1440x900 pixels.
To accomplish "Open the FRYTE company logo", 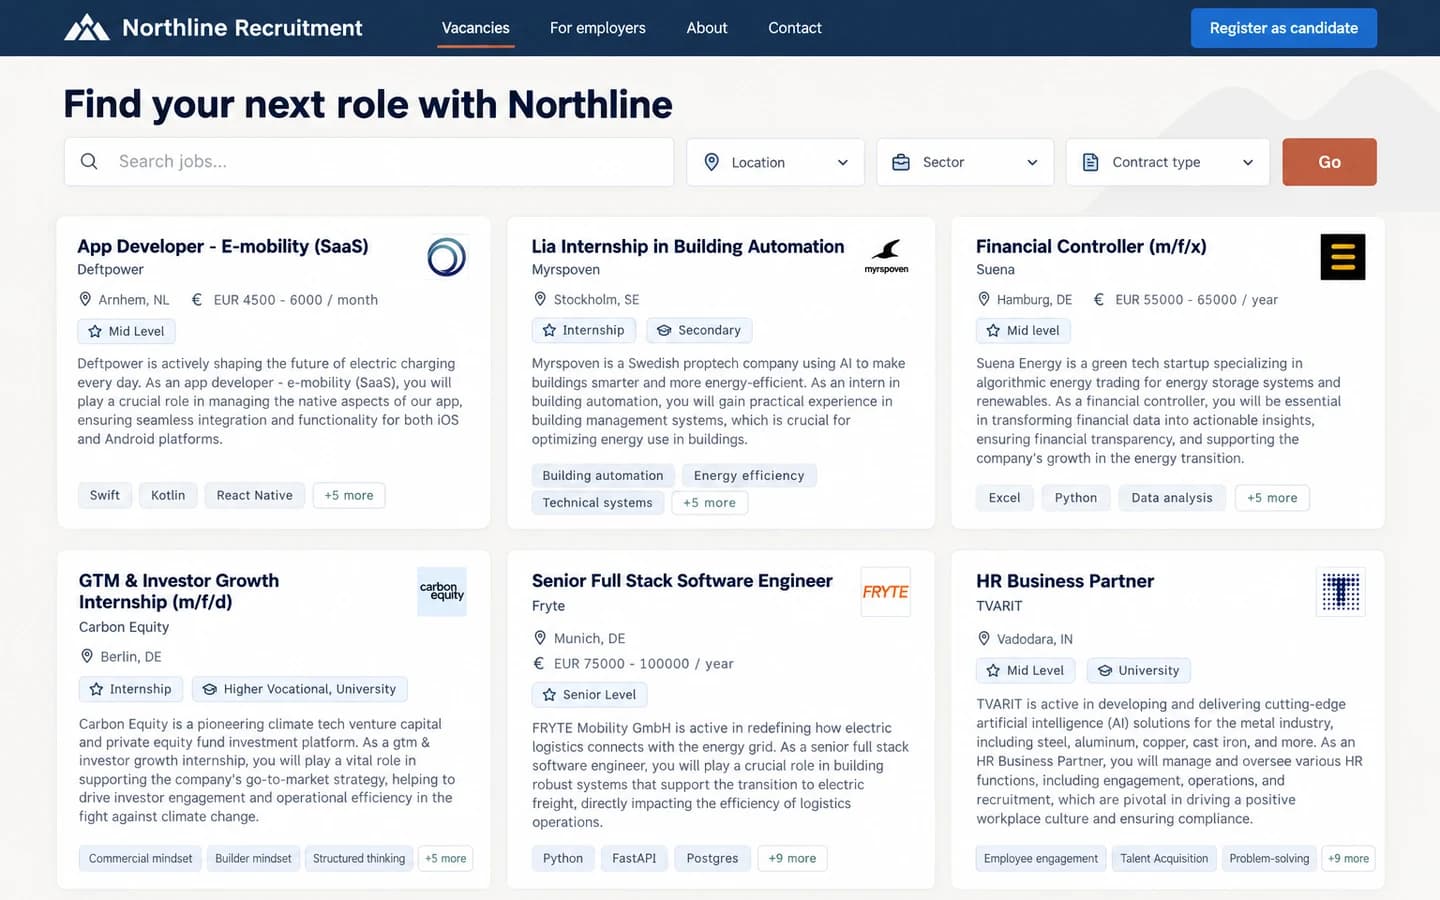I will (885, 592).
